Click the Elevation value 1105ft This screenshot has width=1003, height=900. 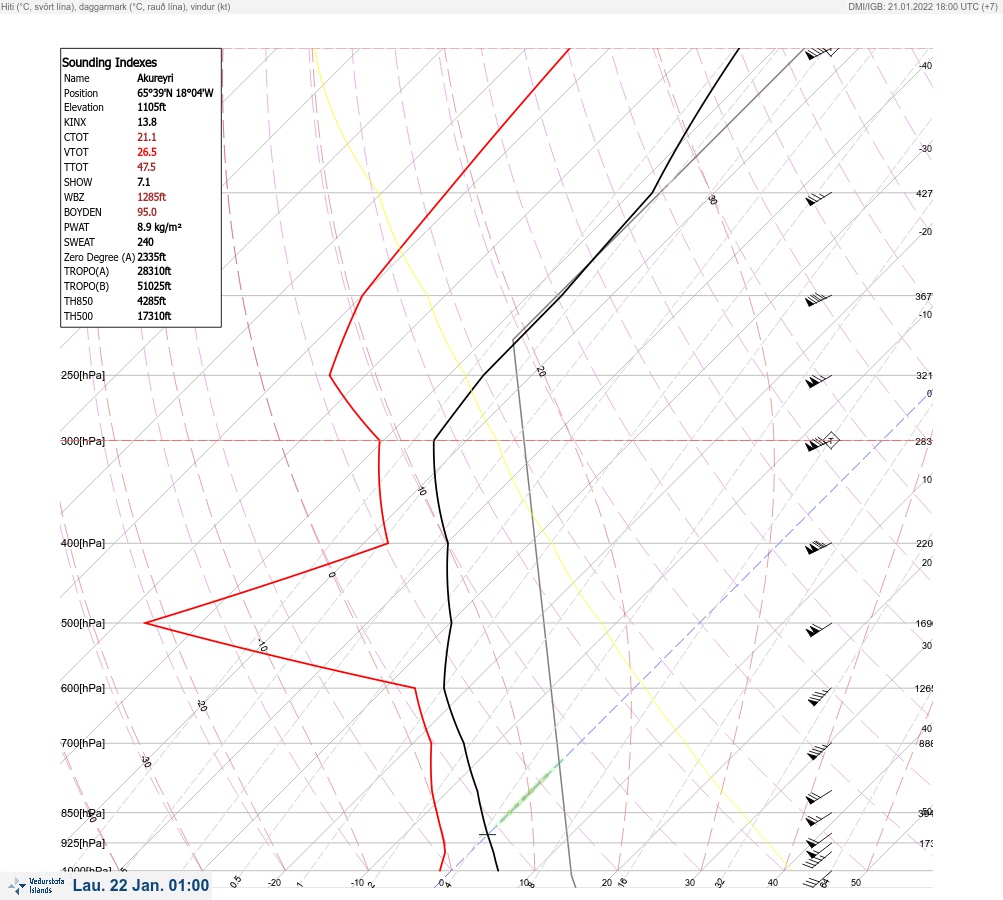151,107
